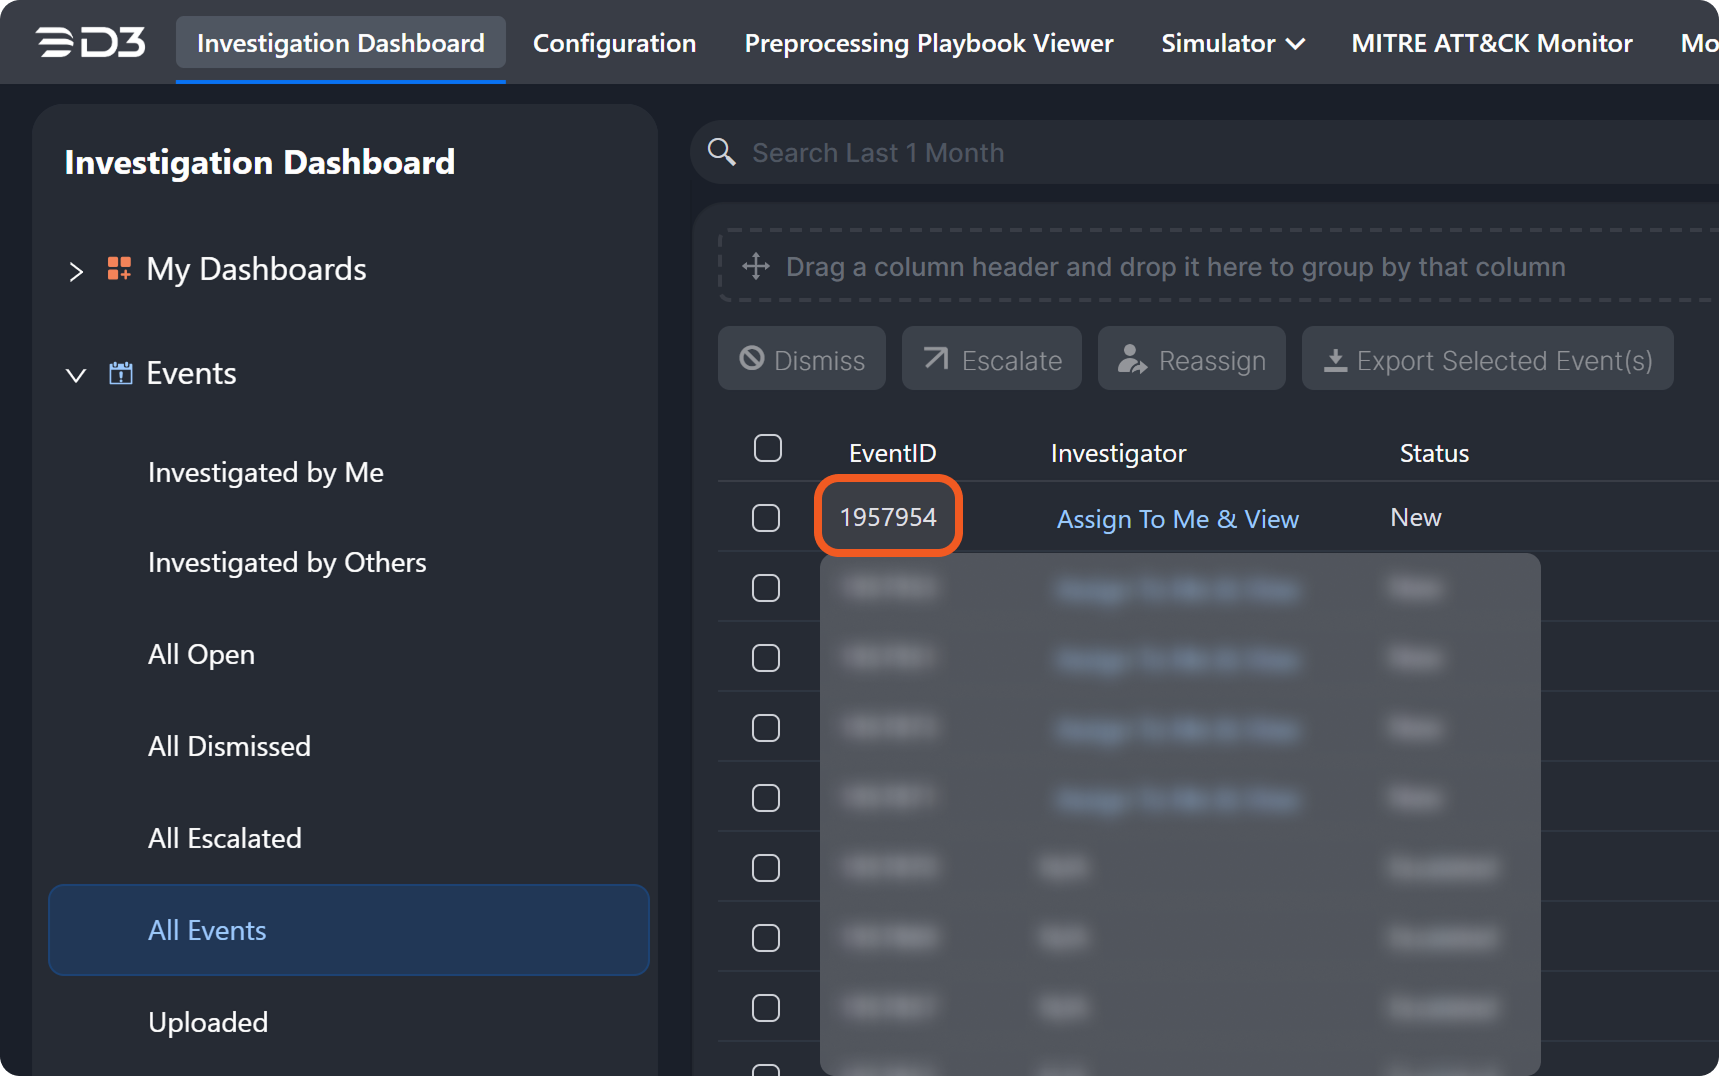Open event ID 1957954
This screenshot has width=1719, height=1076.
point(888,517)
